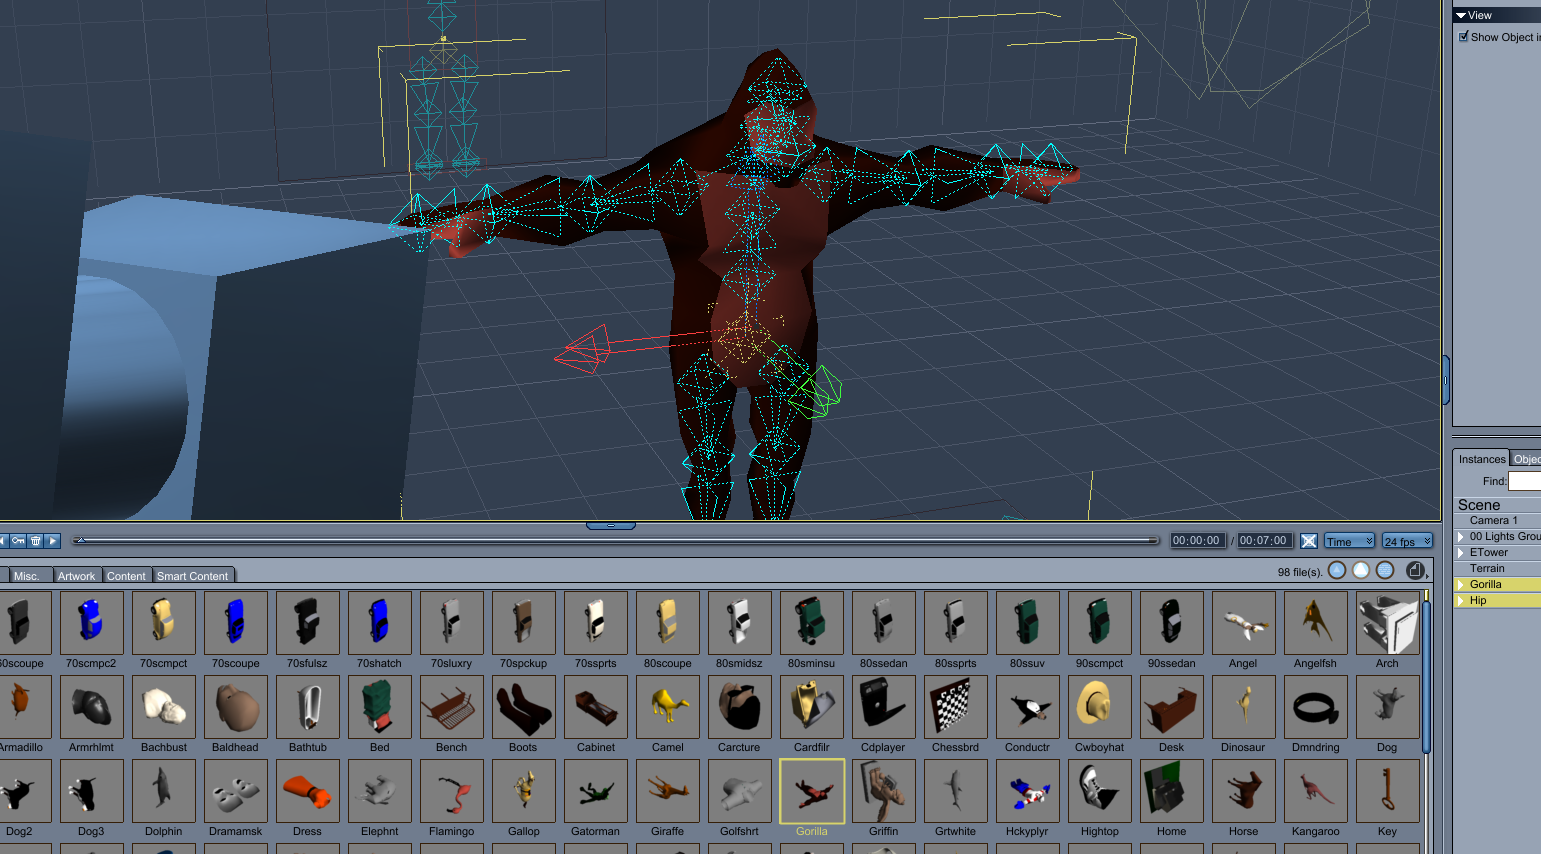Click the browser vertical scrollbar
The image size is (1541, 854).
click(1427, 676)
